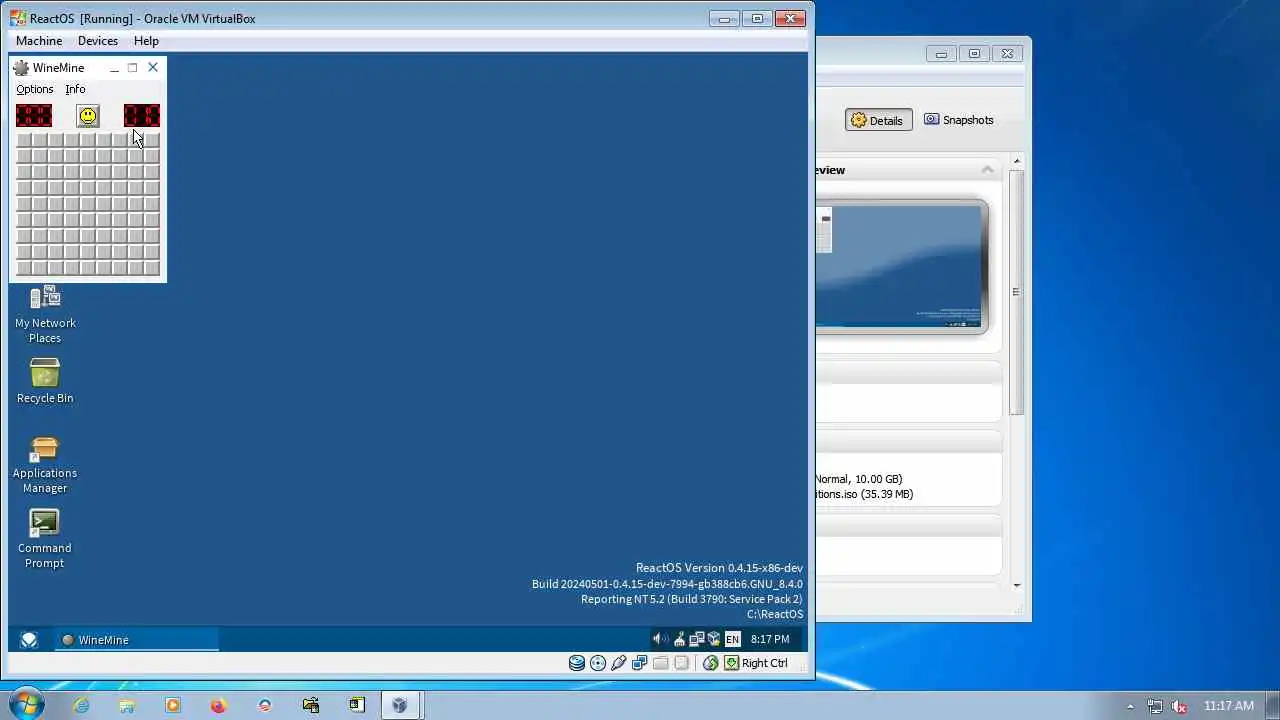1280x720 pixels.
Task: Open the Devices menu in VirtualBox
Action: (x=98, y=41)
